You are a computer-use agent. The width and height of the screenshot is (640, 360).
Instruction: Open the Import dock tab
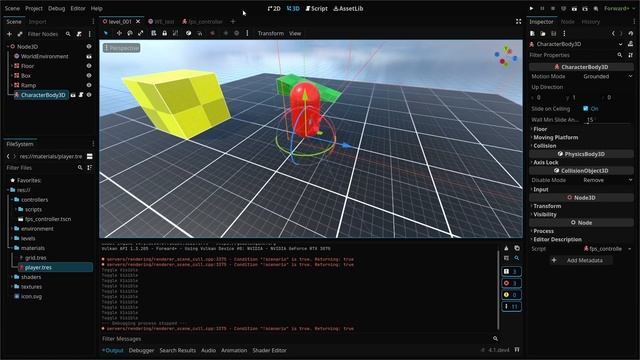(x=38, y=22)
